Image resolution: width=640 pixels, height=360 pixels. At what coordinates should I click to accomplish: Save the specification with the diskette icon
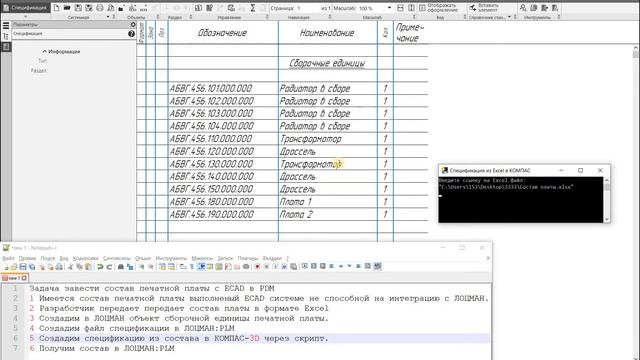click(78, 8)
